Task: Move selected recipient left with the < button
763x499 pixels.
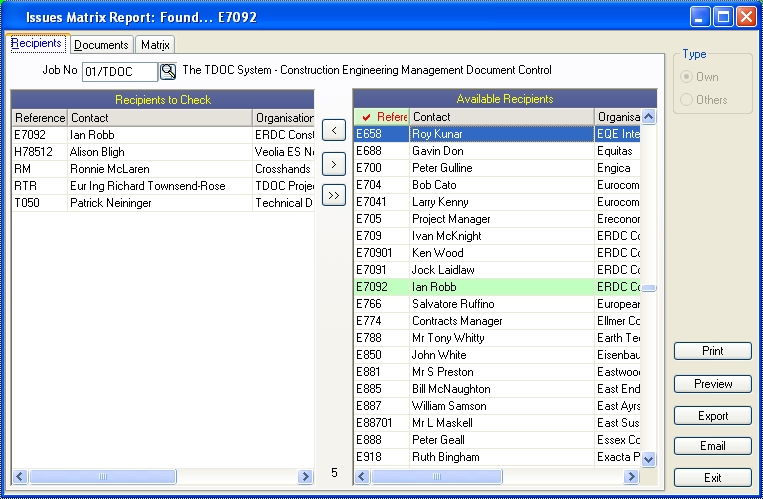Action: click(334, 130)
